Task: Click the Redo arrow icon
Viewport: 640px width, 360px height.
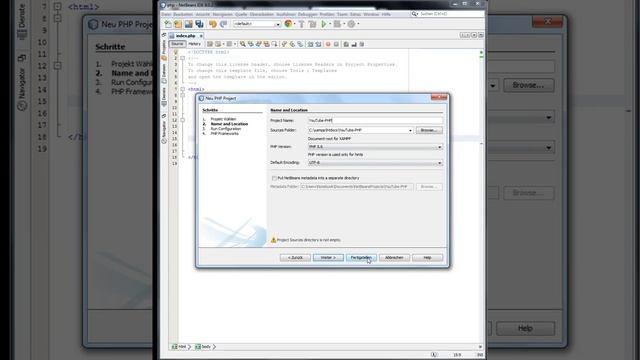Action: pos(223,24)
